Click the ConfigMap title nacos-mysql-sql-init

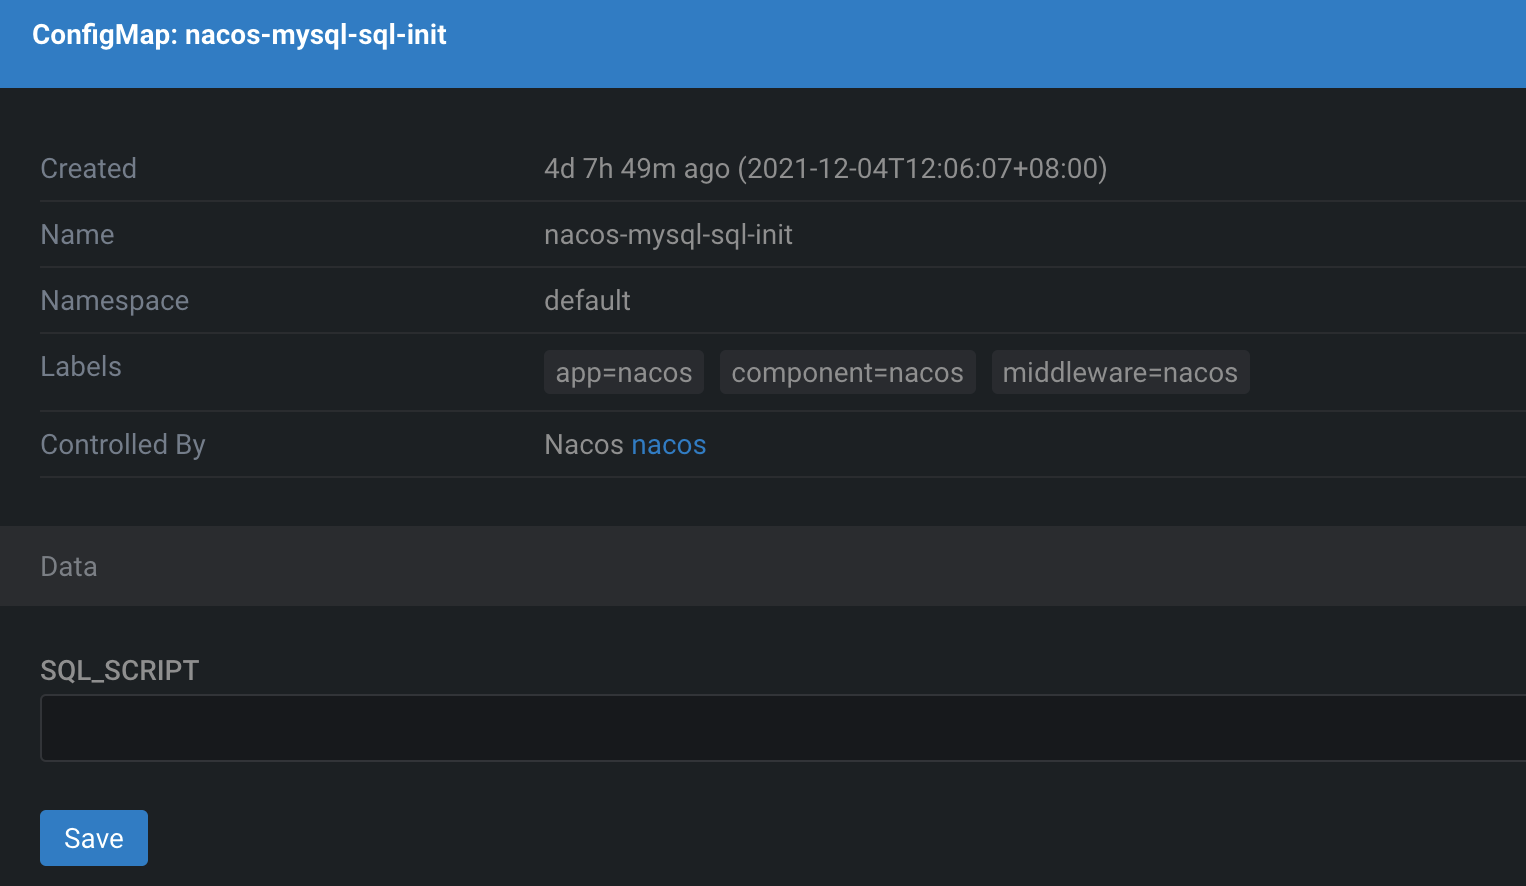click(x=239, y=35)
